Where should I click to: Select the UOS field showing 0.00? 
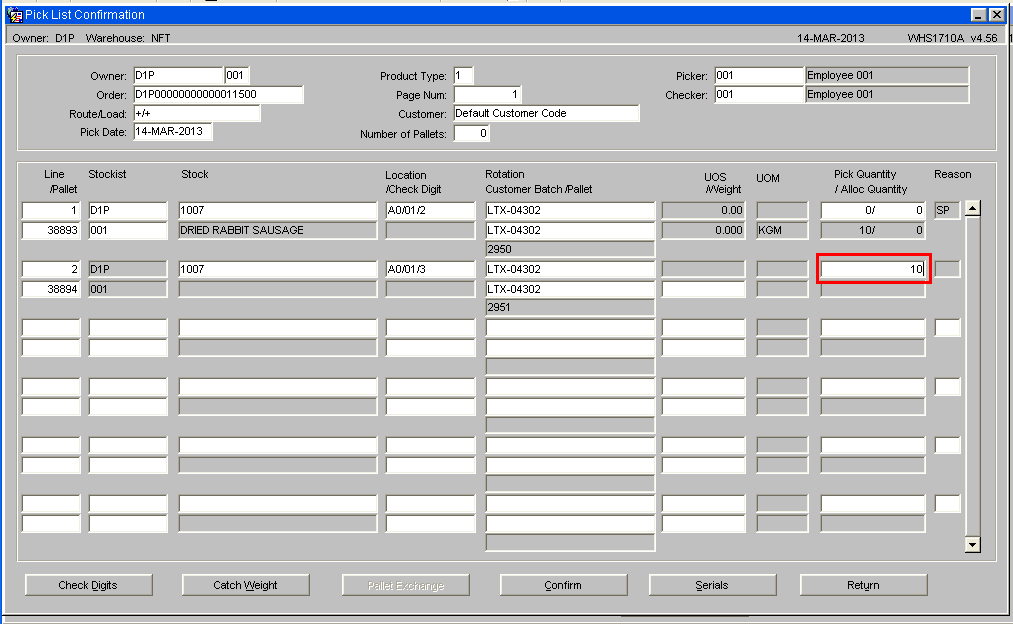pyautogui.click(x=704, y=211)
